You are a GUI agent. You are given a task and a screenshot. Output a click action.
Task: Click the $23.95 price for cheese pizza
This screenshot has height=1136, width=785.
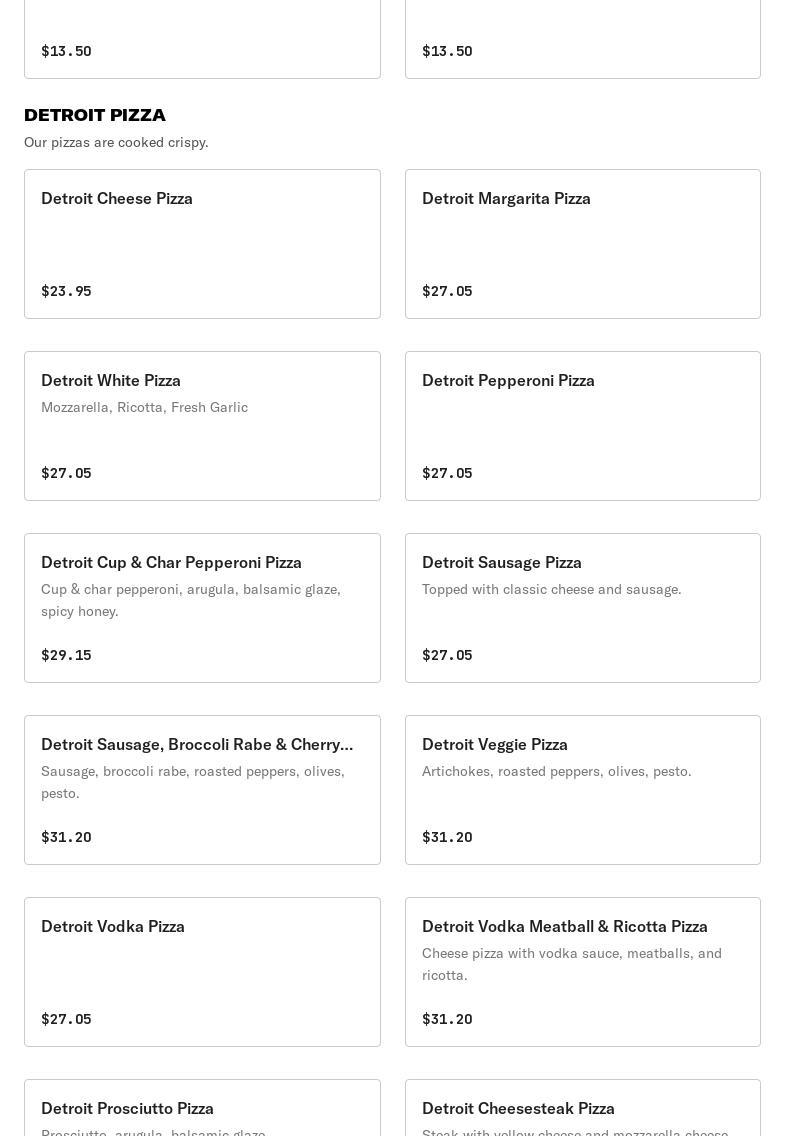(x=66, y=291)
